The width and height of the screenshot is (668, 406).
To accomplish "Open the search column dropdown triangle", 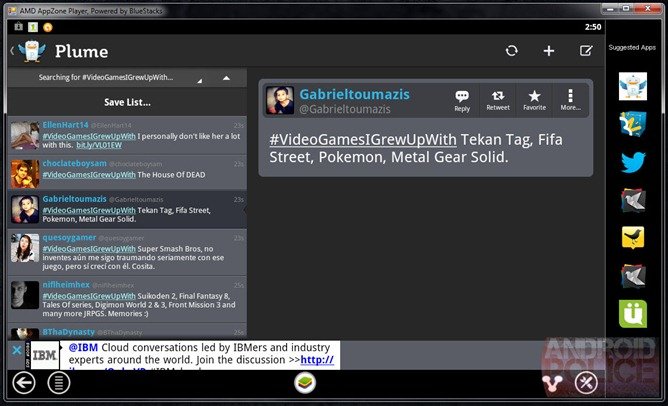I will pos(199,81).
